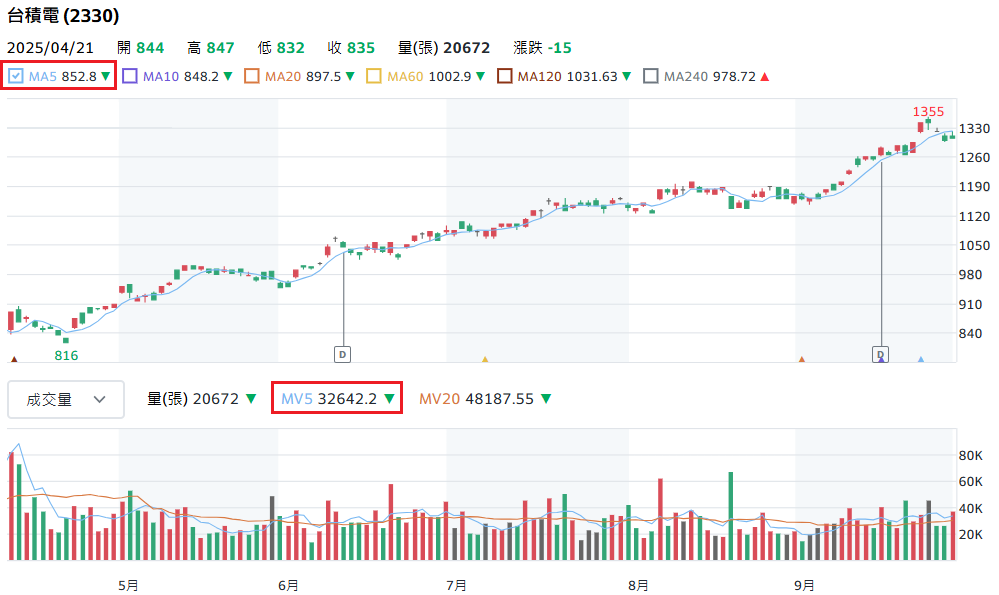Uncheck the MA5 moving average checkbox

[16, 76]
